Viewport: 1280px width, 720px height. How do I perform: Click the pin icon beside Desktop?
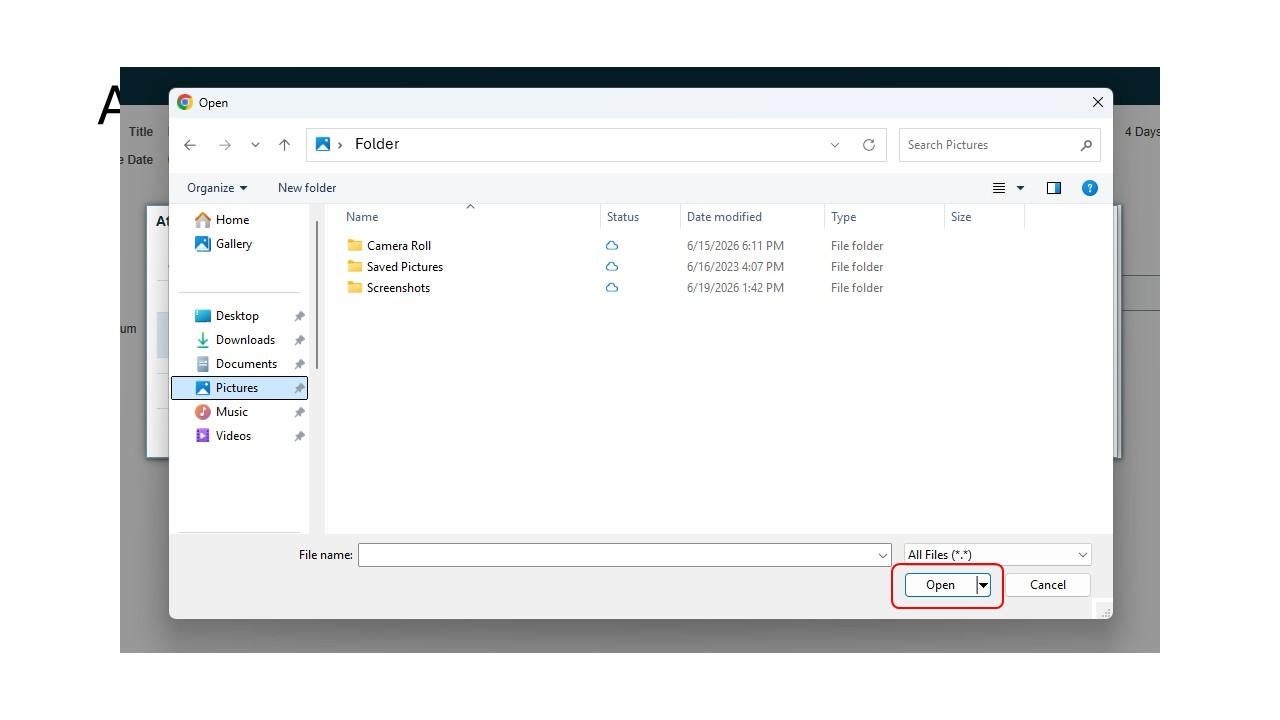(299, 316)
